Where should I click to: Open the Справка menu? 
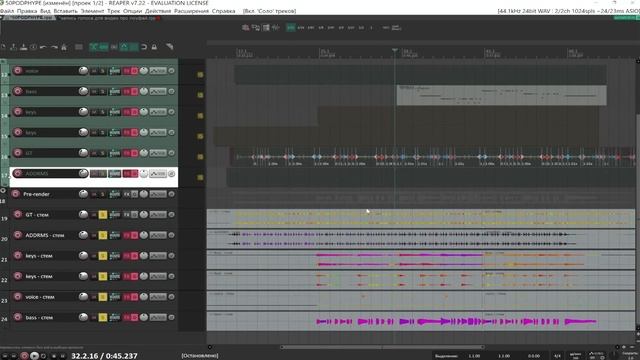point(223,11)
